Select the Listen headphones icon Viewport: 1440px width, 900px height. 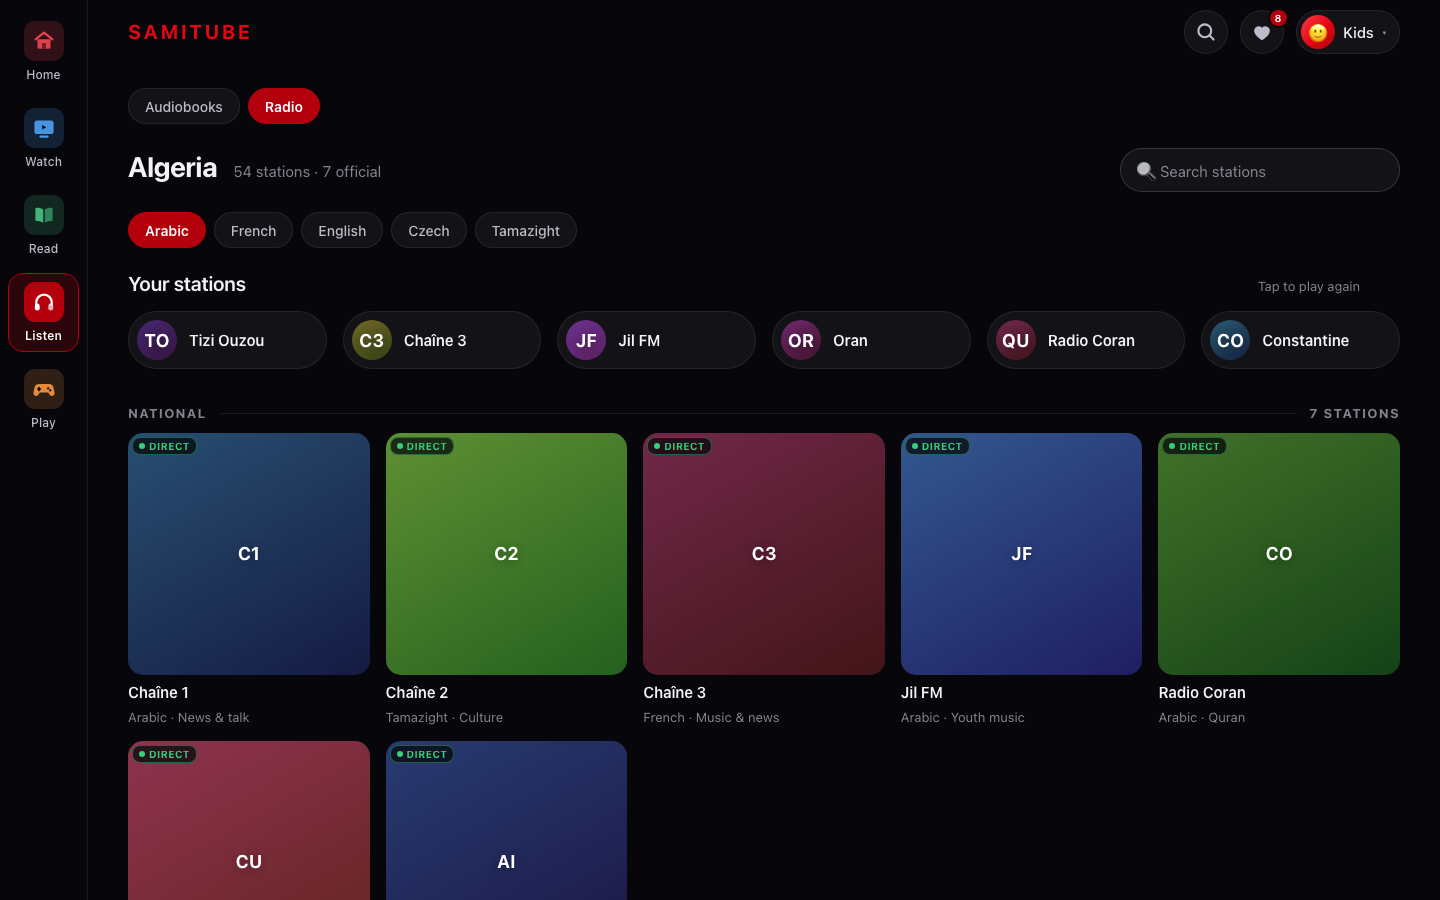pos(44,302)
